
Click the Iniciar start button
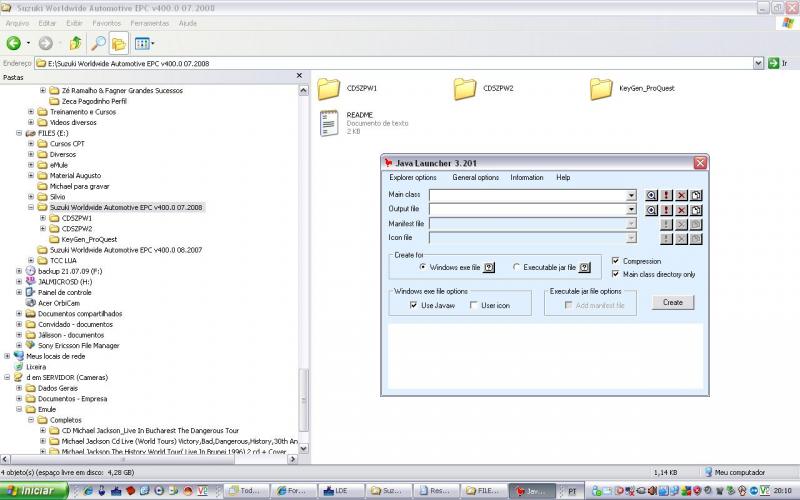tap(34, 491)
